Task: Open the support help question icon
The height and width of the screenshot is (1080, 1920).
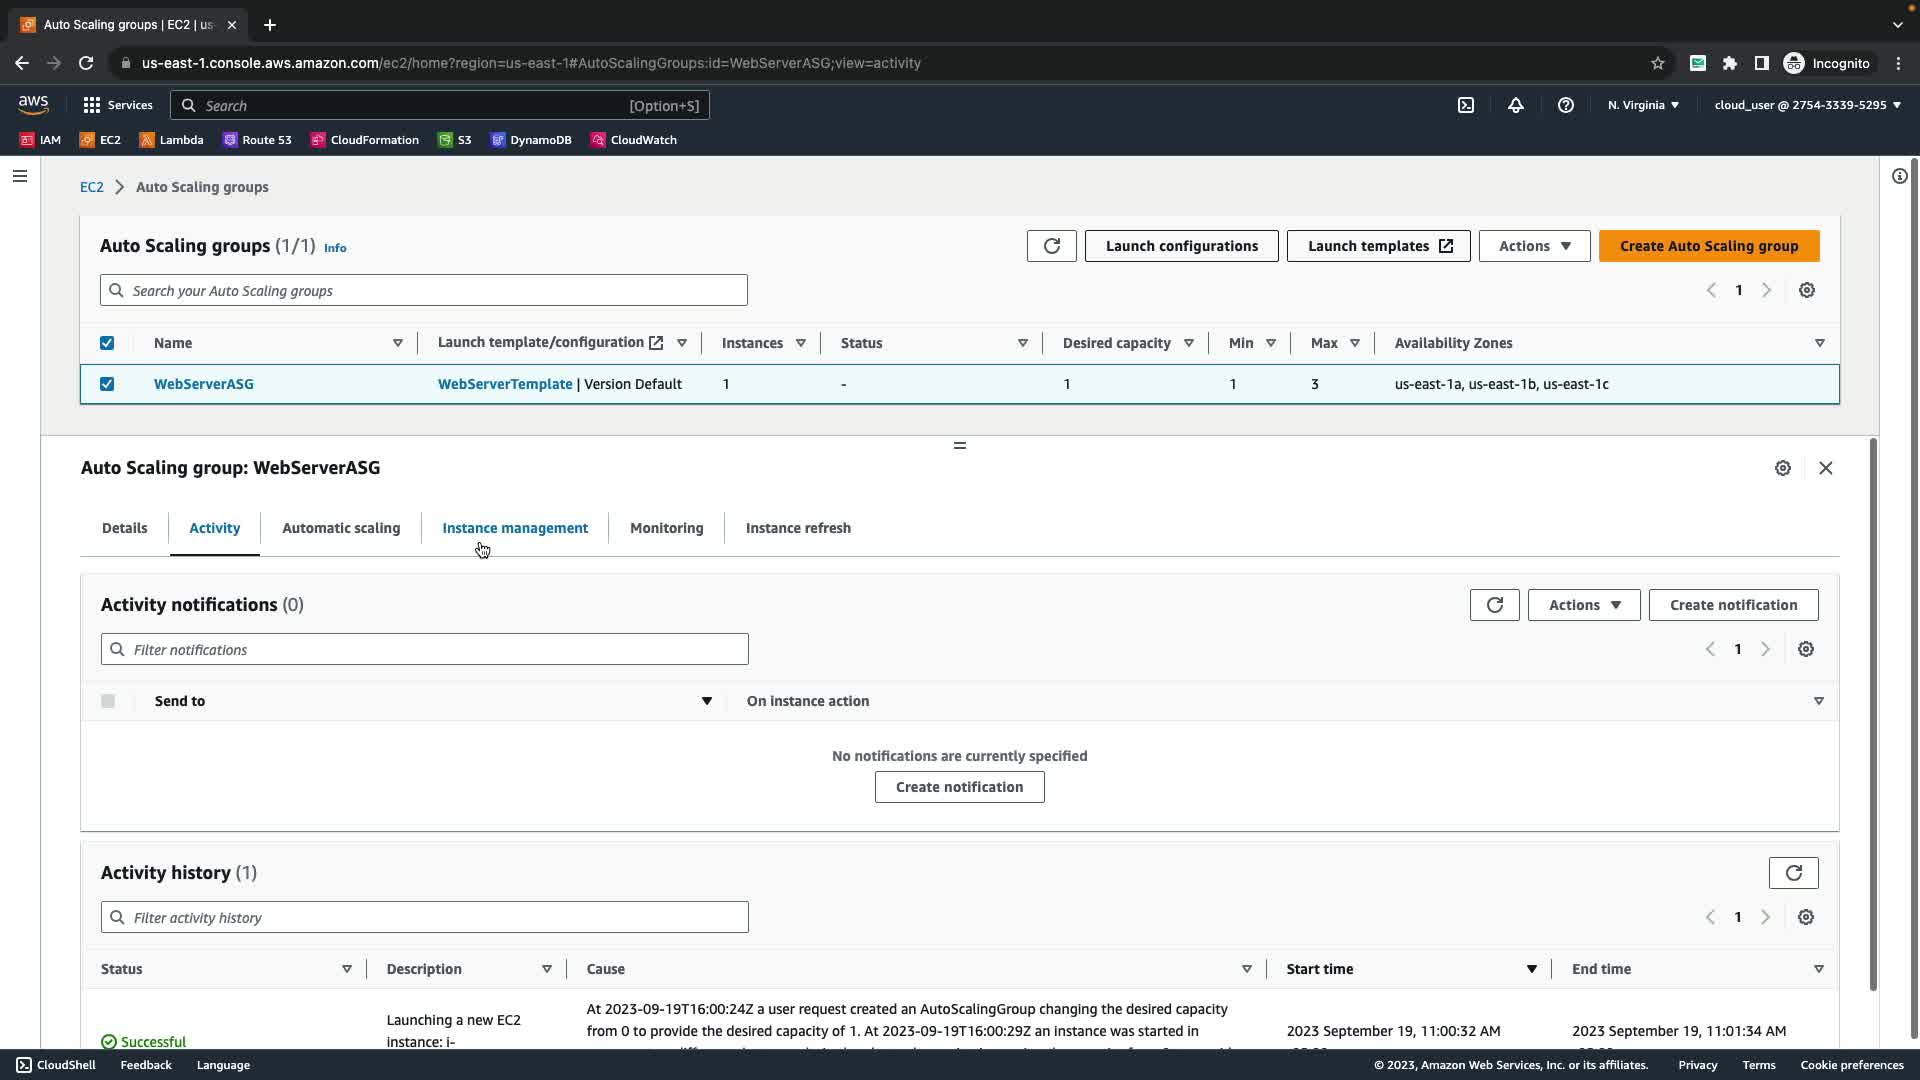Action: 1566,105
